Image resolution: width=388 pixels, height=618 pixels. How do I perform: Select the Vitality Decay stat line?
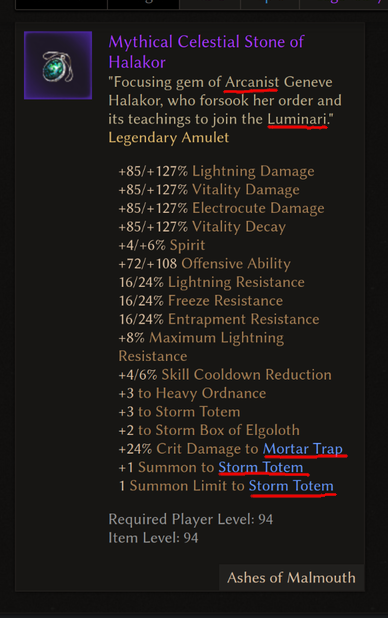coord(202,227)
